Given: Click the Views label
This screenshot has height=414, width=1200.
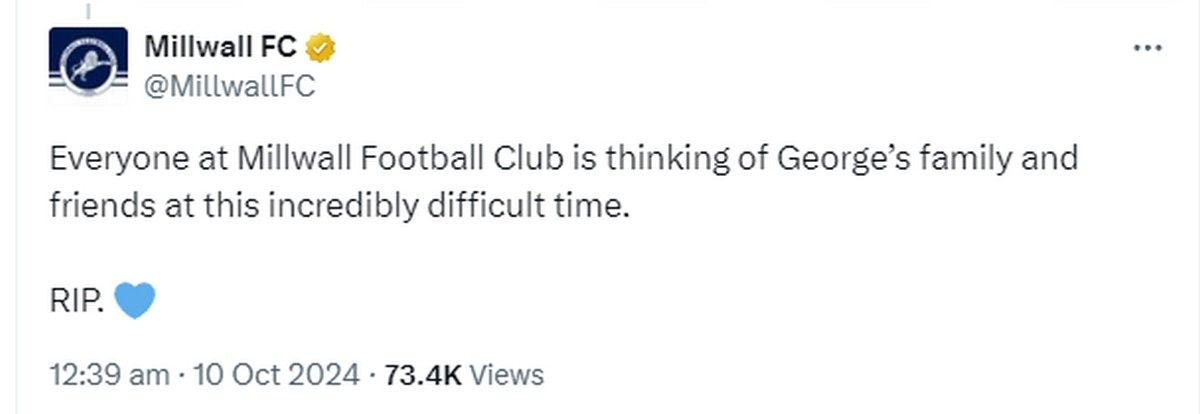Looking at the screenshot, I should coord(507,375).
